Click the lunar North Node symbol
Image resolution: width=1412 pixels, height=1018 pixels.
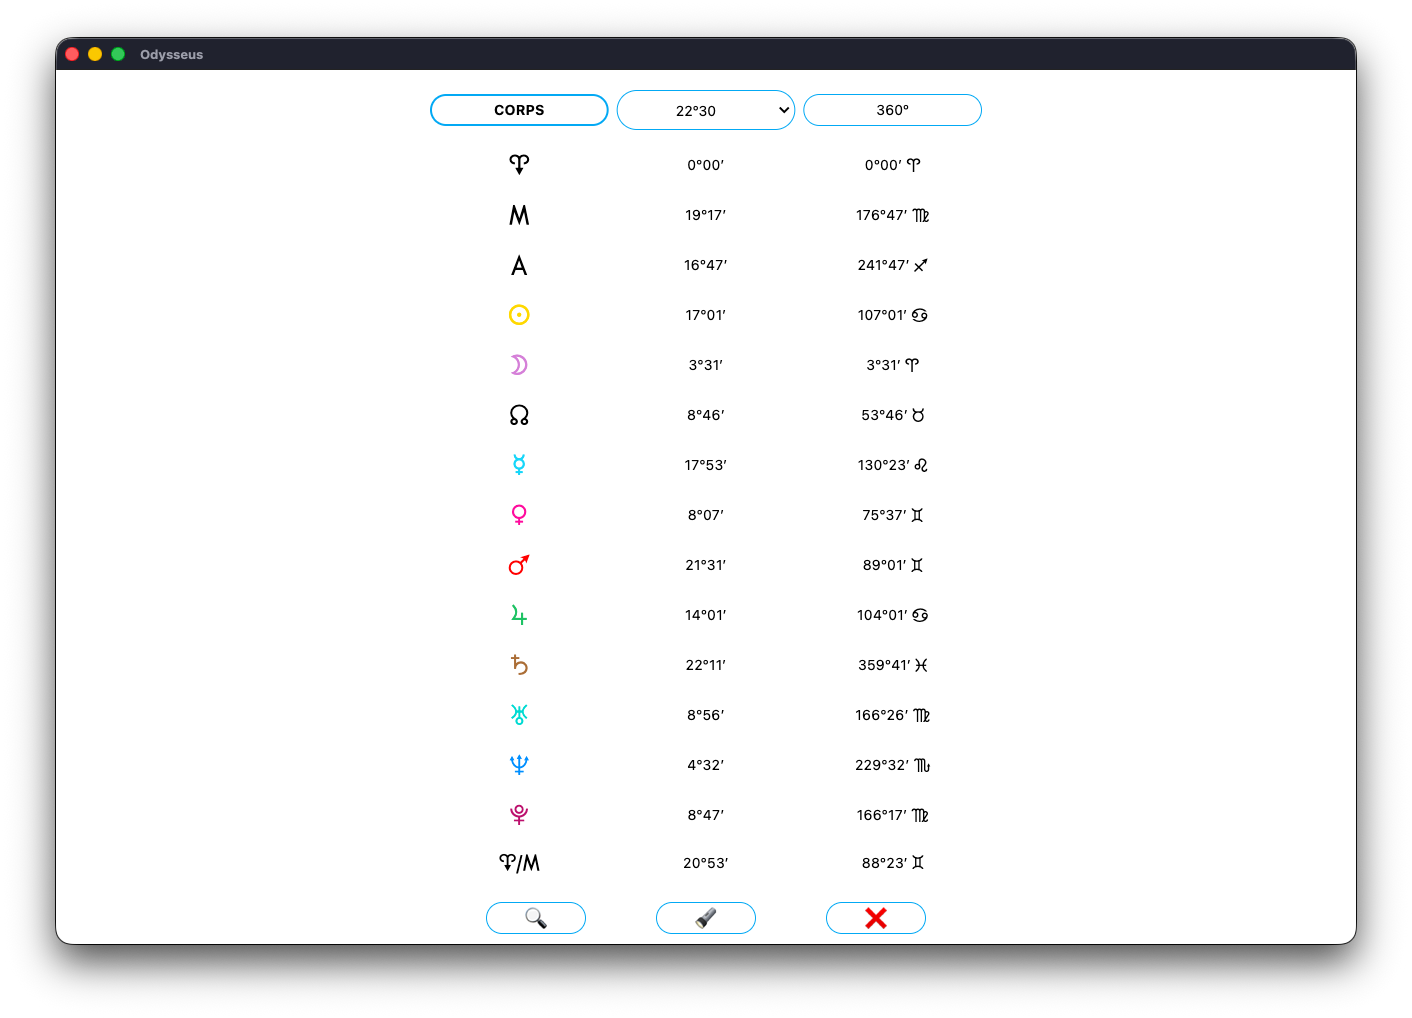(519, 415)
